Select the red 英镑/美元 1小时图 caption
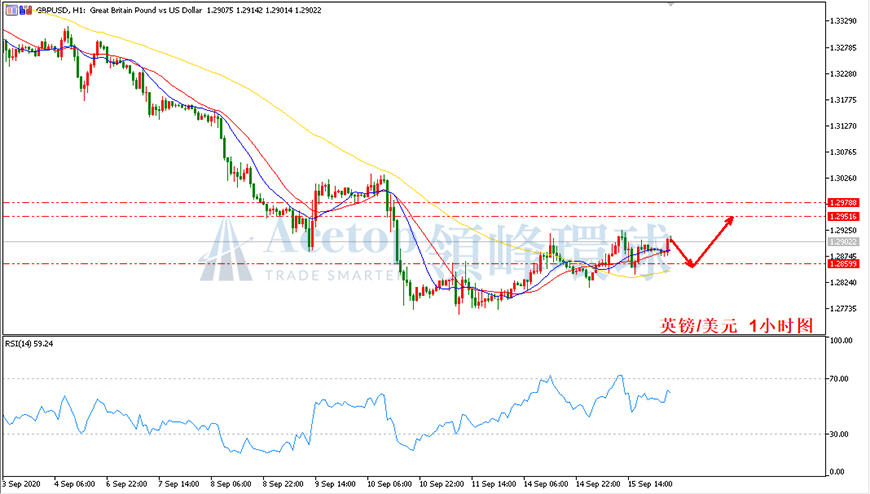This screenshot has width=870, height=494. 737,325
